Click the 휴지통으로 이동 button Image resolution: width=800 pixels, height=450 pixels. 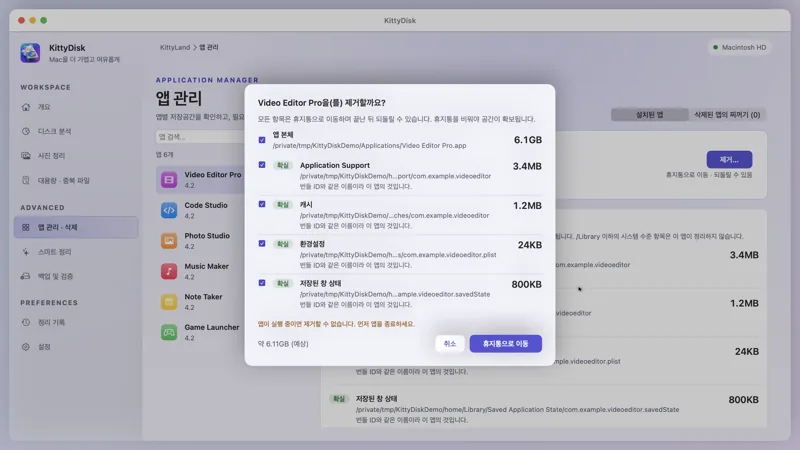(x=506, y=344)
